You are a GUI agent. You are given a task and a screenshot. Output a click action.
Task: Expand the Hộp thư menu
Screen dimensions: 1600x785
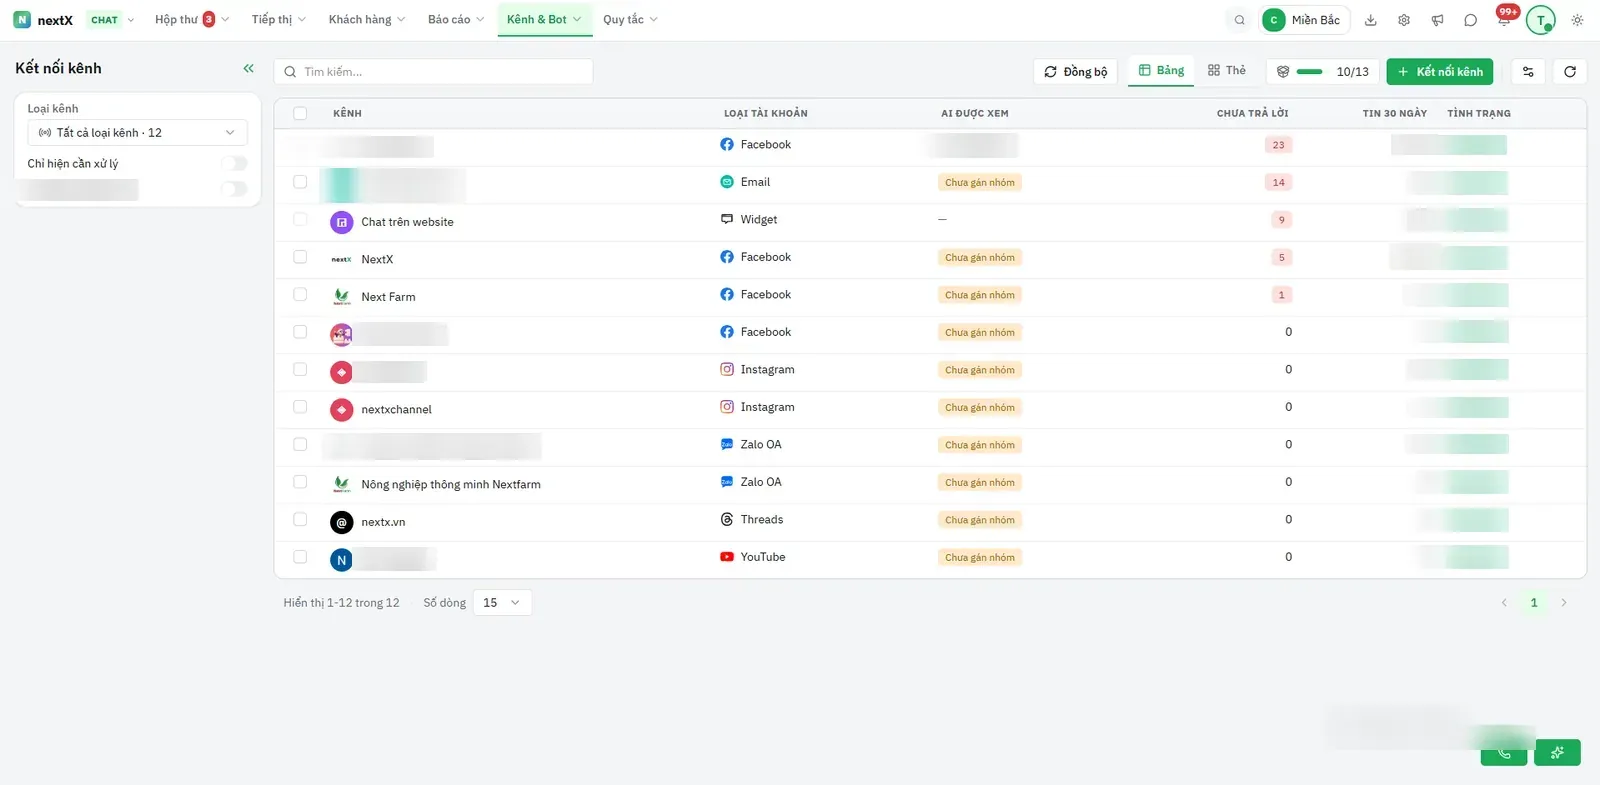tap(192, 20)
